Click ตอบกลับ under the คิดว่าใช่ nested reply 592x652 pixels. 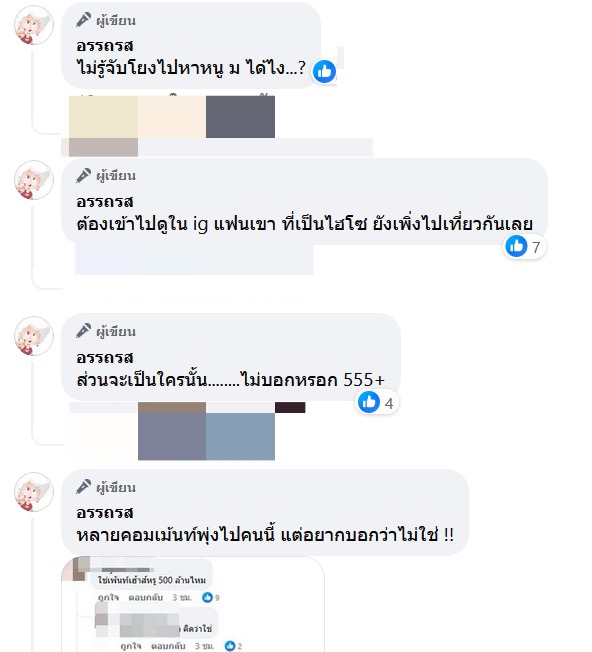tap(168, 646)
